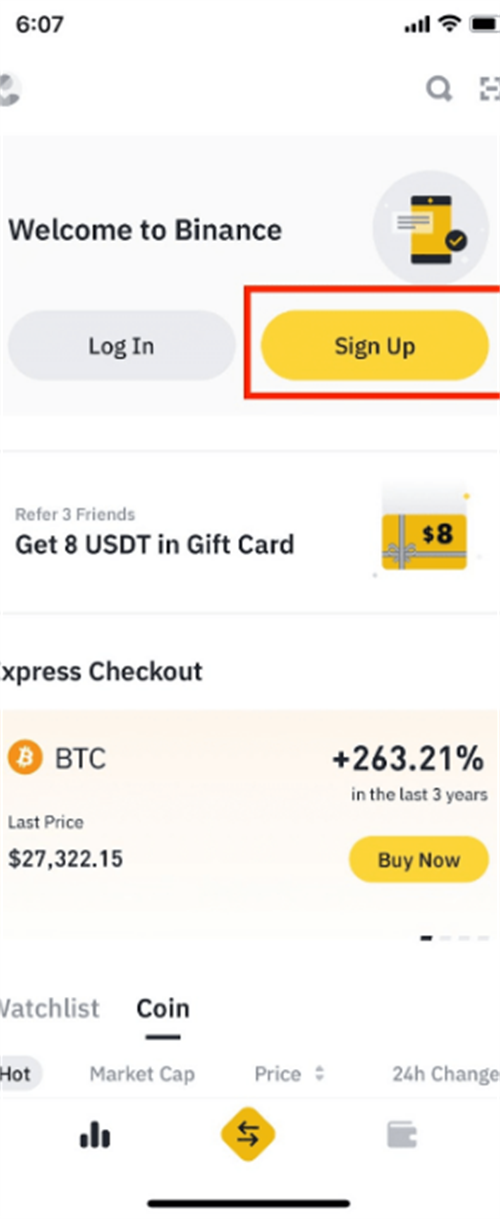This screenshot has width=500, height=1219.
Task: Tap the Log In button
Action: click(121, 346)
